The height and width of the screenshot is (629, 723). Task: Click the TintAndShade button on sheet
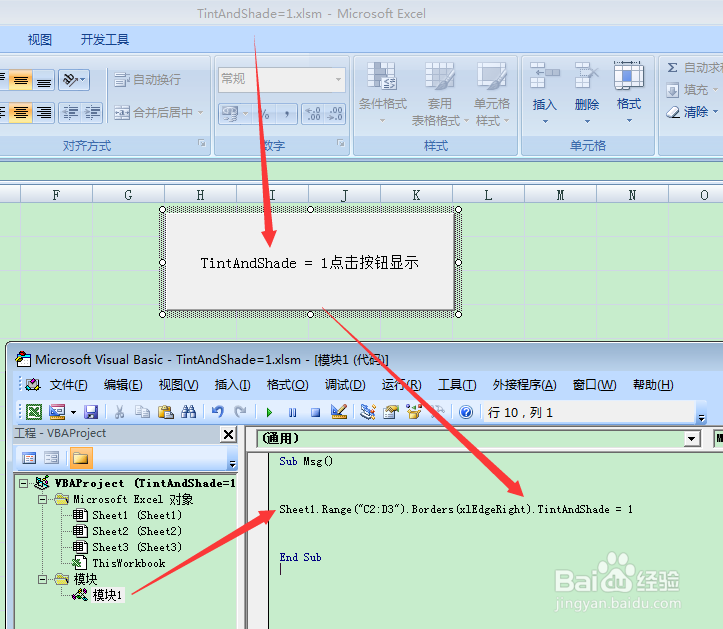[x=310, y=262]
